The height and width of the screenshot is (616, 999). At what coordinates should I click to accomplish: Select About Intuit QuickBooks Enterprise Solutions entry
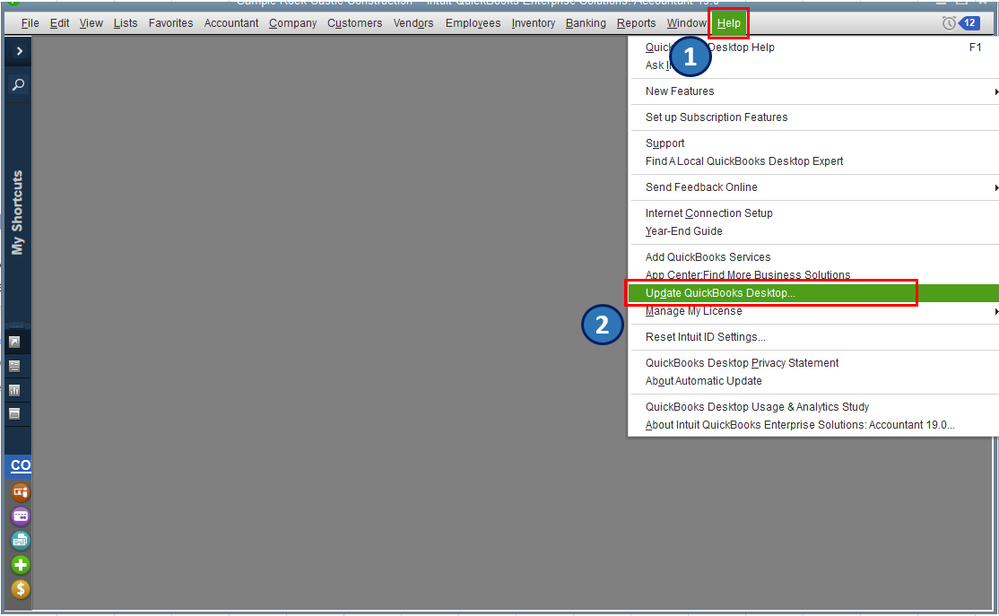click(x=814, y=425)
